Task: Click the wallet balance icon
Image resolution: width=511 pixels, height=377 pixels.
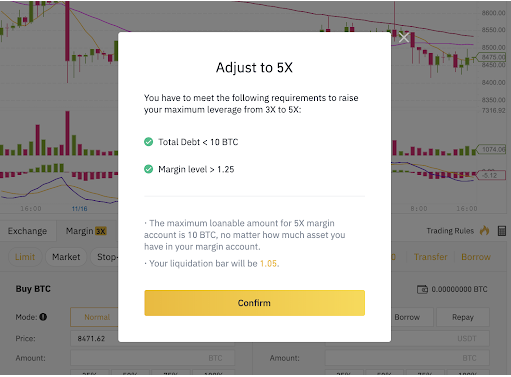Action: coord(422,289)
